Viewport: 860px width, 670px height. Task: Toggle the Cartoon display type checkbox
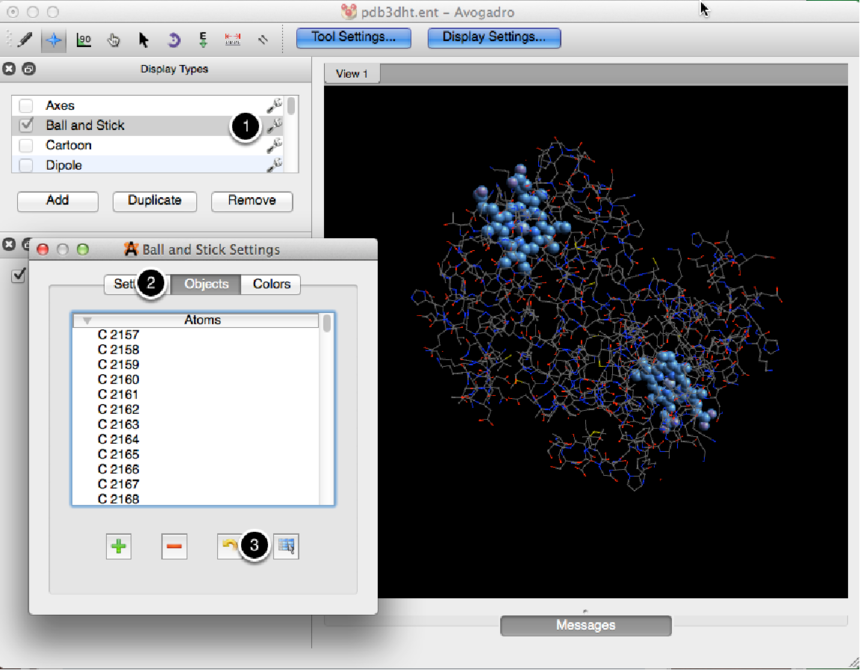click(x=27, y=146)
